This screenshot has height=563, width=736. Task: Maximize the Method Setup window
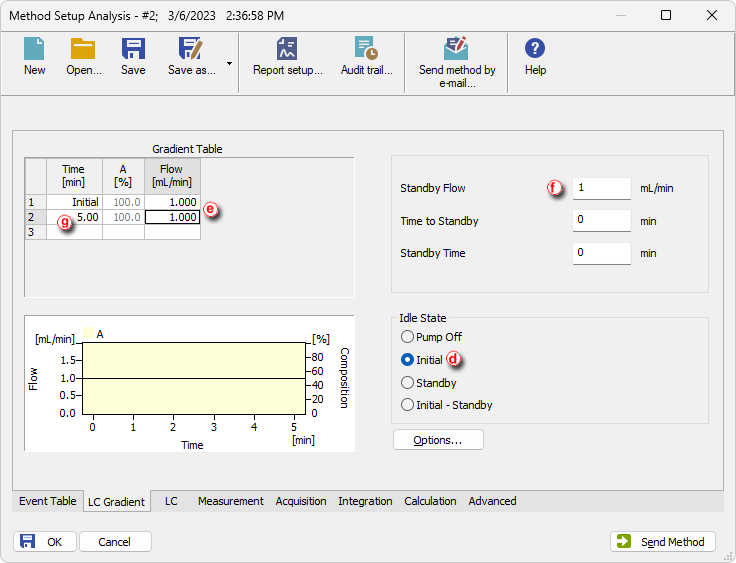click(666, 15)
